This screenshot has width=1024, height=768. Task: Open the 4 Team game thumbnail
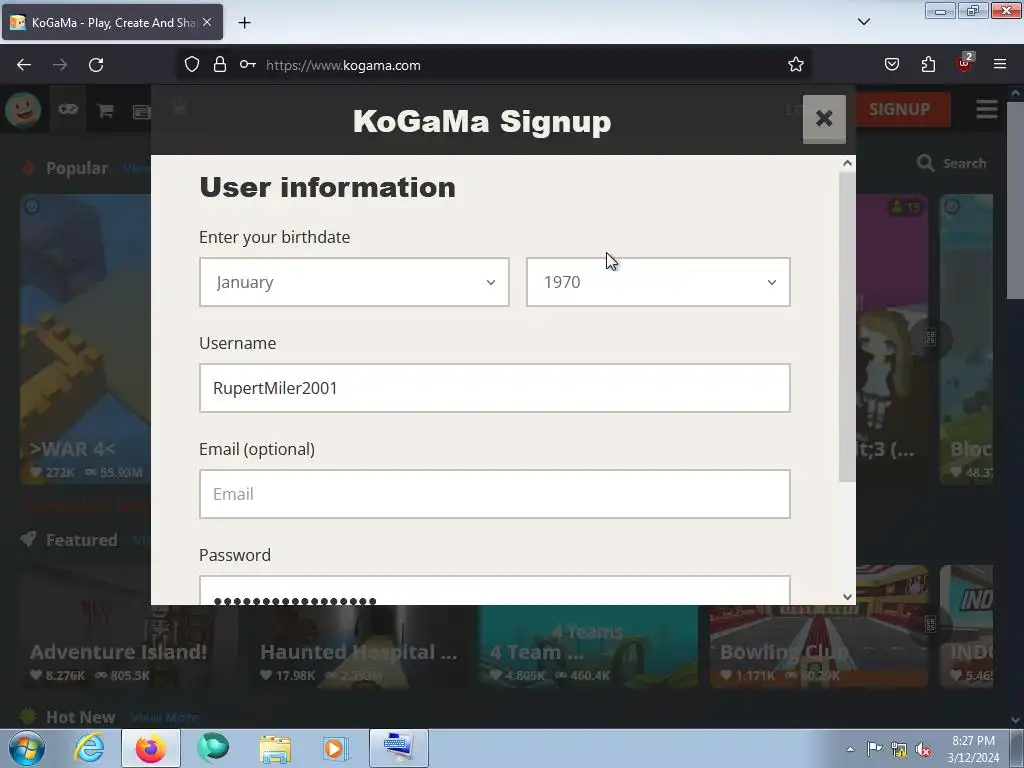[588, 647]
